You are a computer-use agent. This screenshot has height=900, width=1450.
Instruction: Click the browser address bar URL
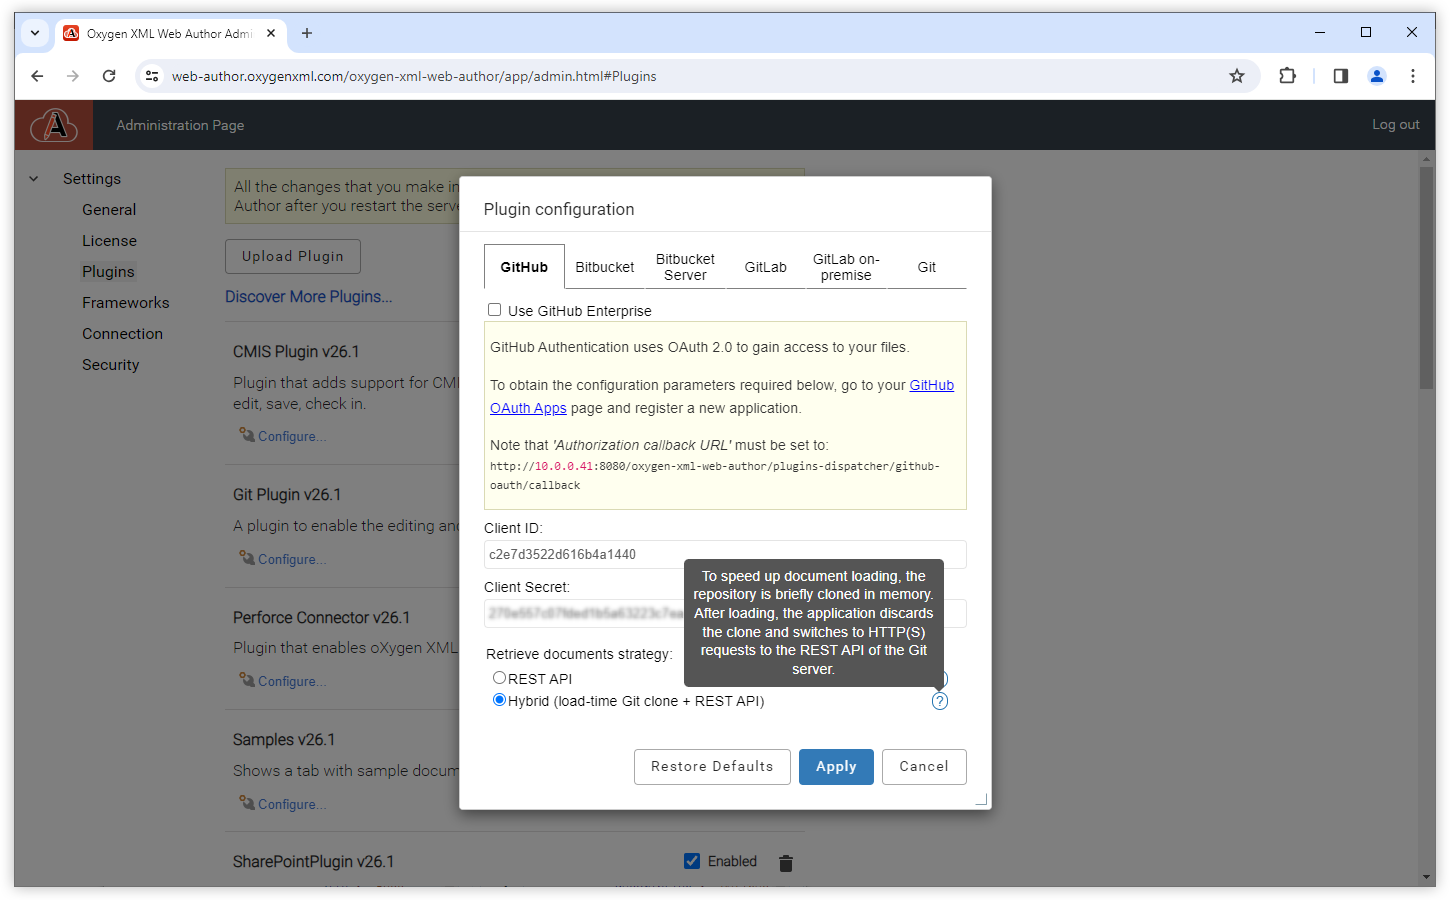[x=414, y=76]
